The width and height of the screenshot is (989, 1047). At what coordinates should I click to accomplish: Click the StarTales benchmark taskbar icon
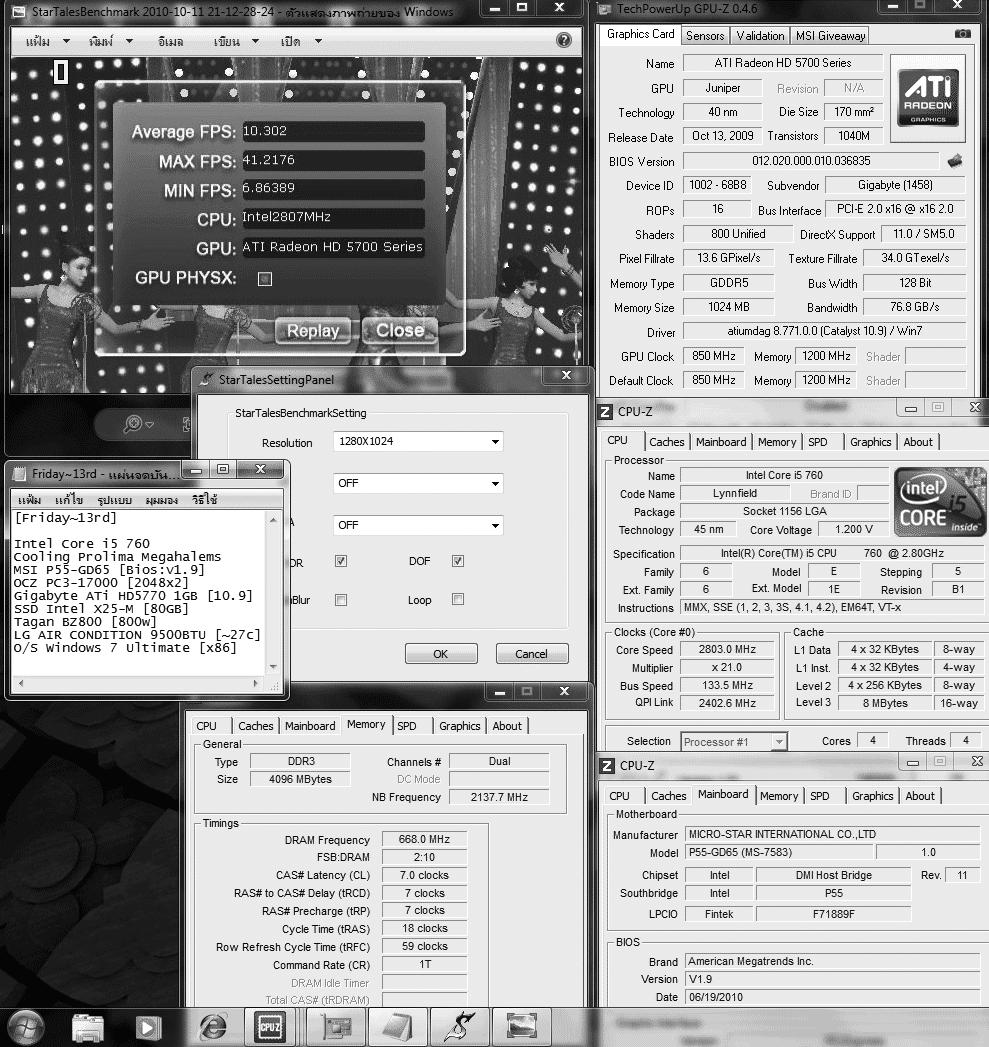point(459,1027)
